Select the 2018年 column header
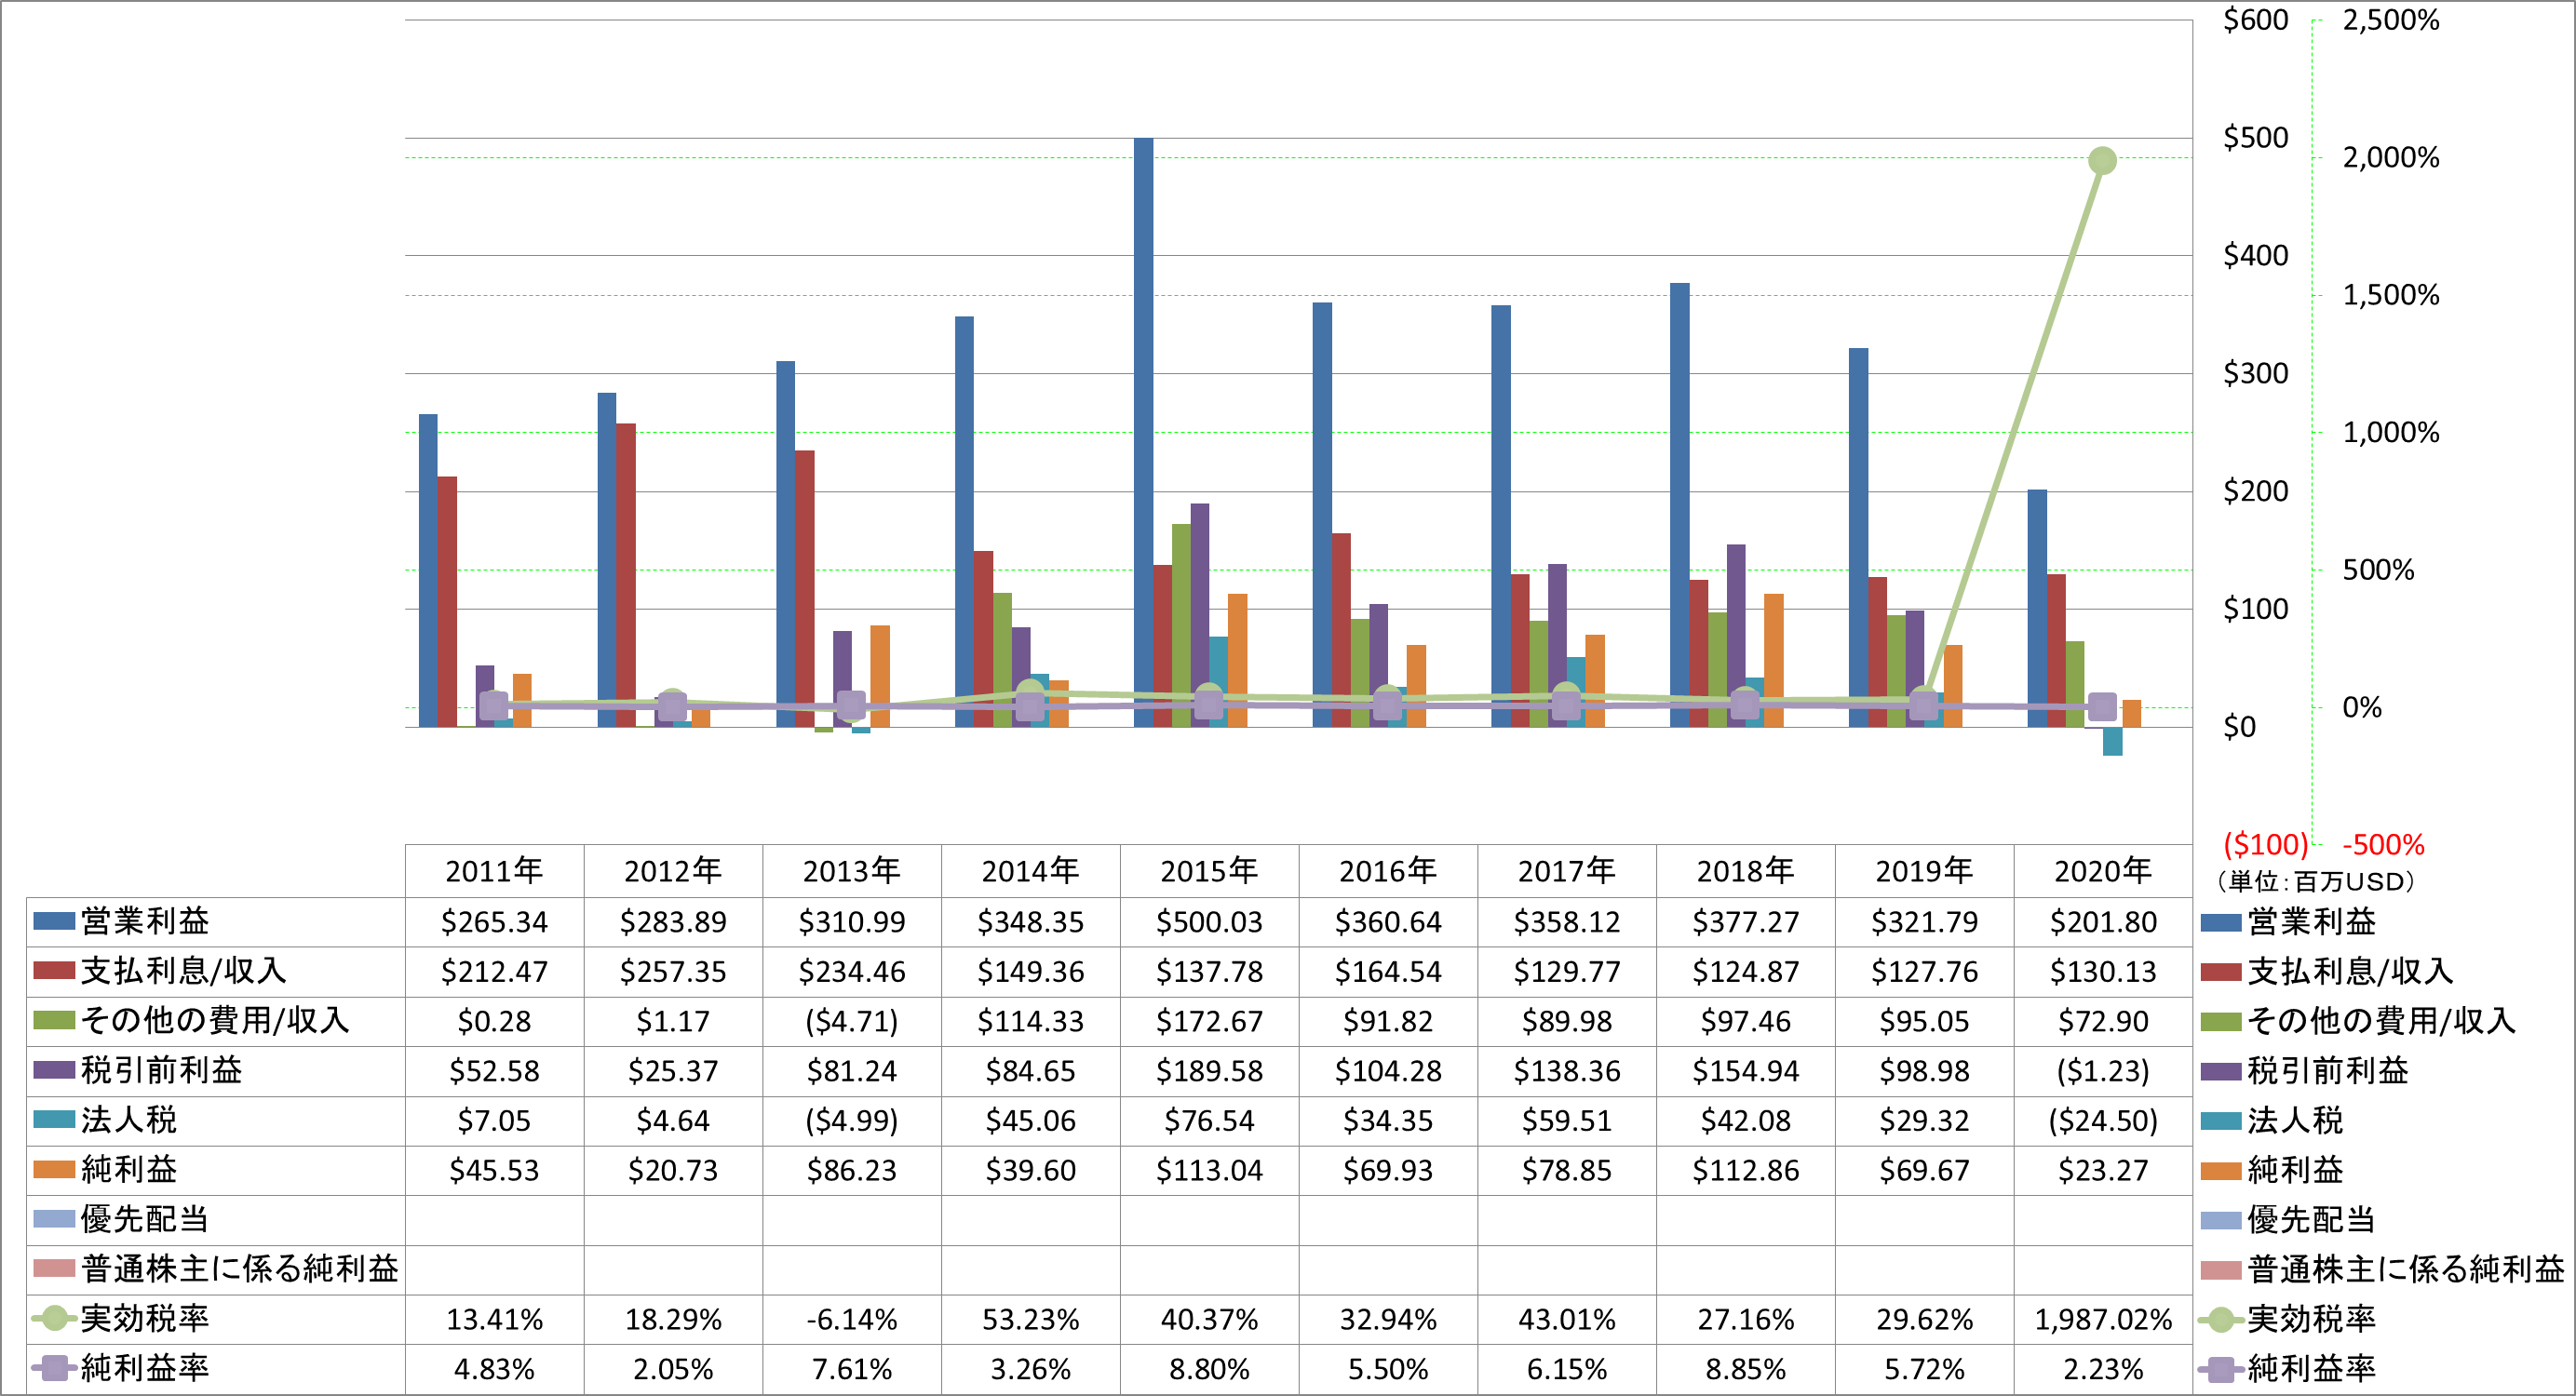Viewport: 2576px width, 1396px height. click(x=1746, y=871)
